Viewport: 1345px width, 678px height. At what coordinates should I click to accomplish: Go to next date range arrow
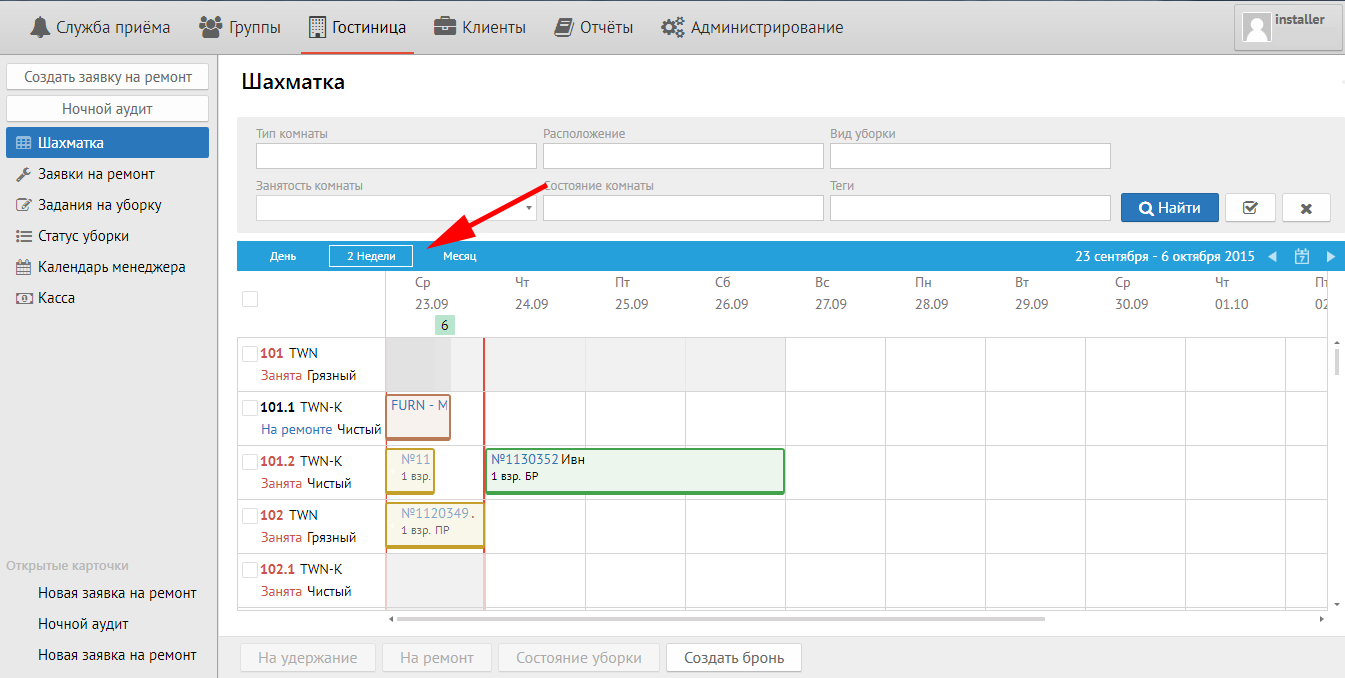click(x=1330, y=257)
